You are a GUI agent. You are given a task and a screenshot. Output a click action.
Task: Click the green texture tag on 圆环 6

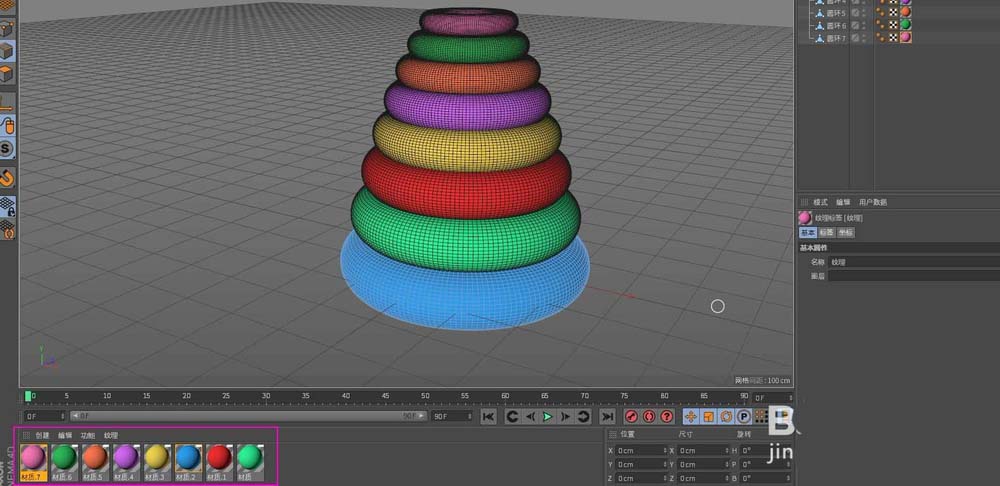906,25
